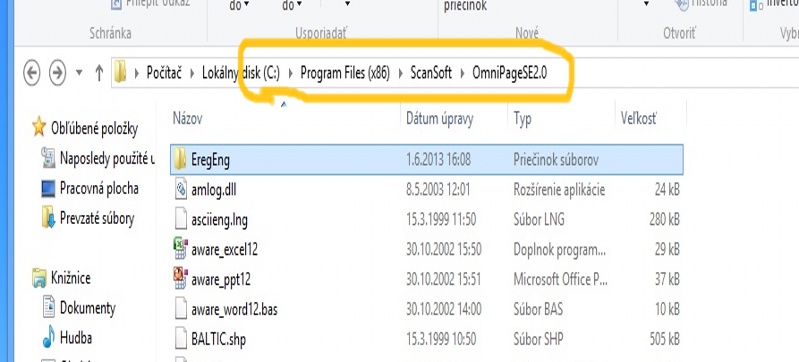The image size is (799, 362).
Task: Select aware_excel12 file name
Action: click(x=225, y=249)
